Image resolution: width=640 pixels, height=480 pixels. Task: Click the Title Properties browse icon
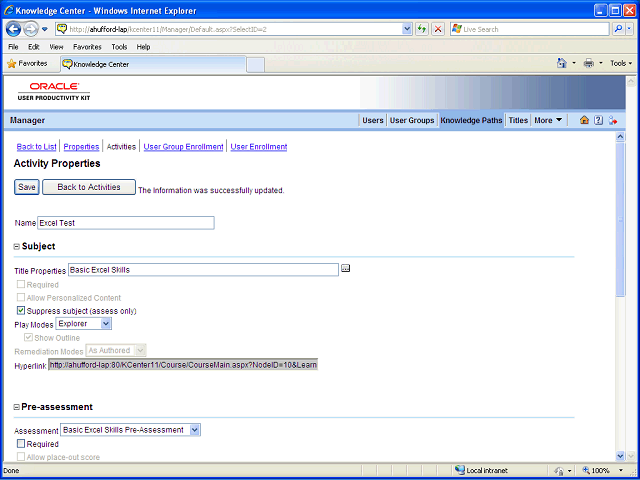pos(346,268)
